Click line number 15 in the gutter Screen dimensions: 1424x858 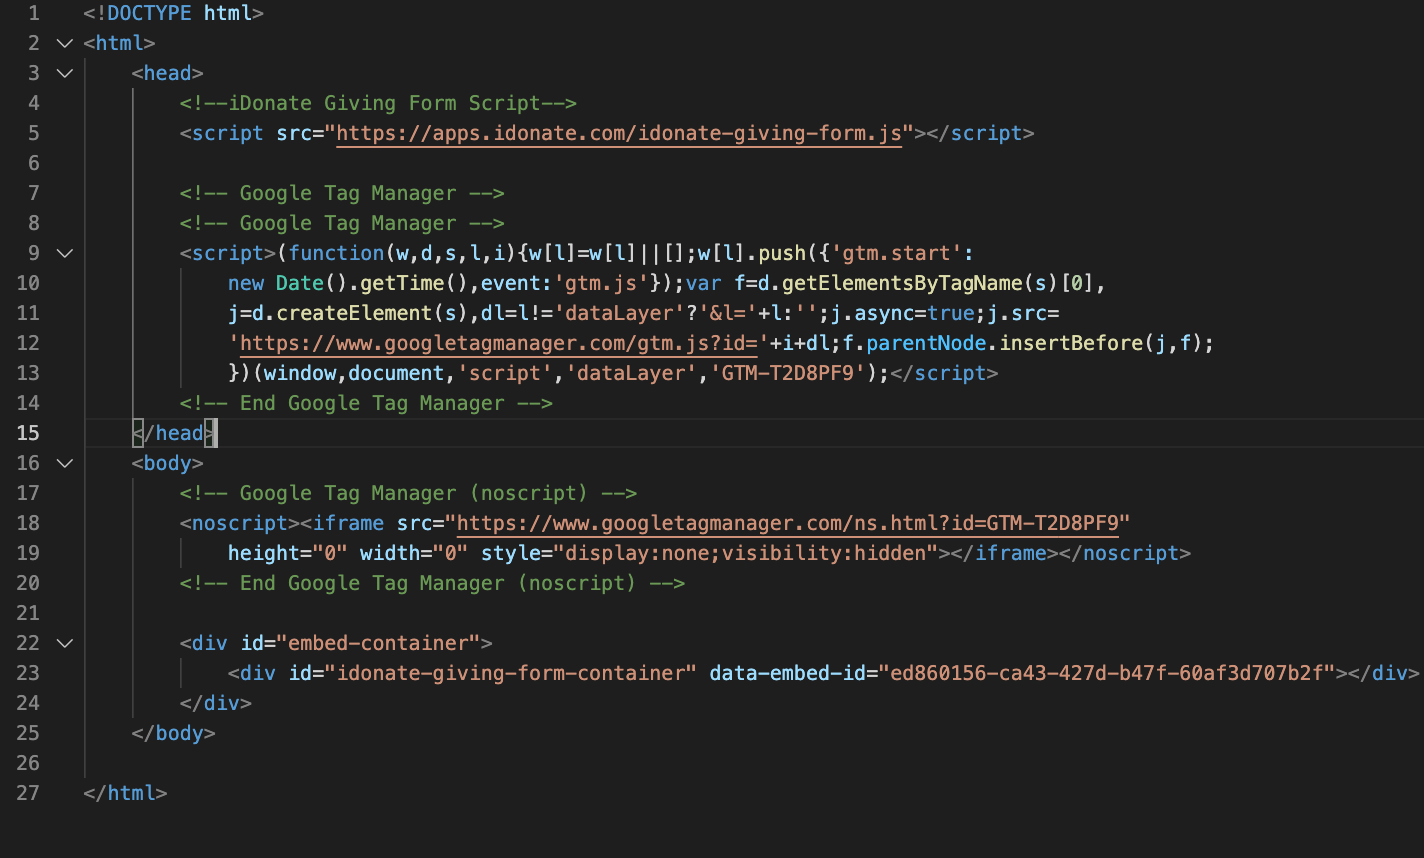click(28, 433)
